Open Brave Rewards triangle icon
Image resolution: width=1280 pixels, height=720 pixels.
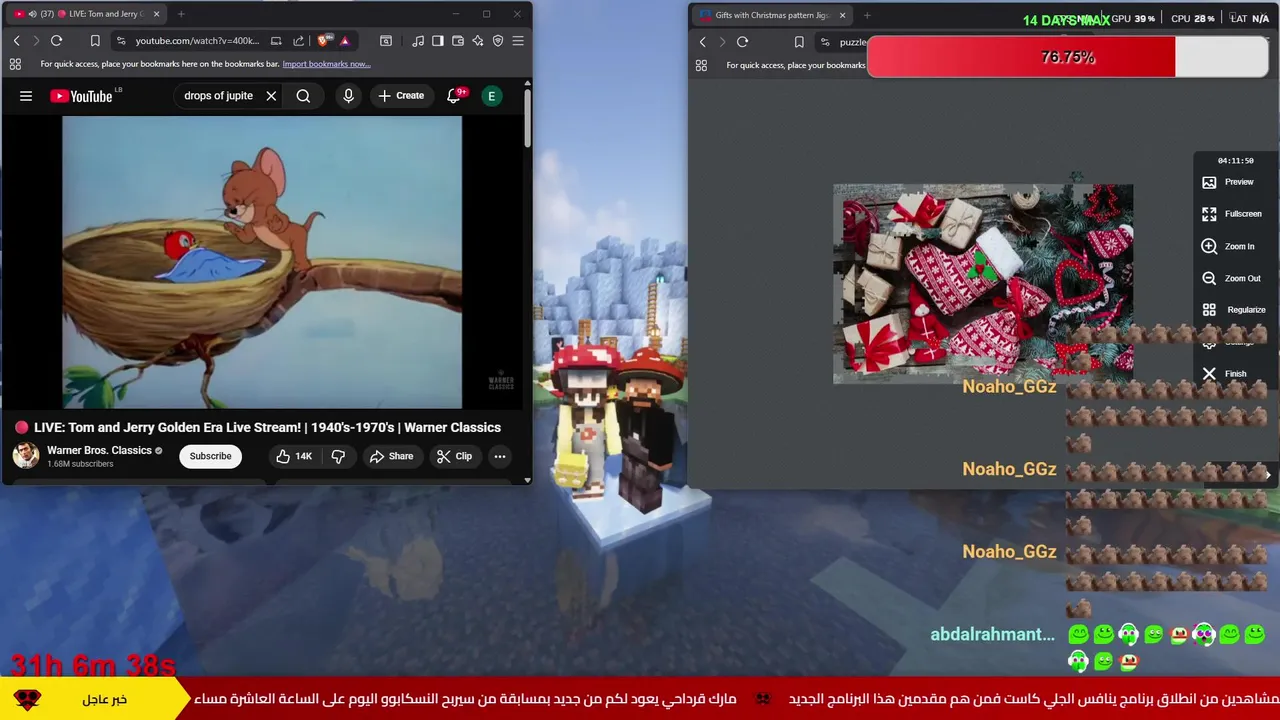344,41
